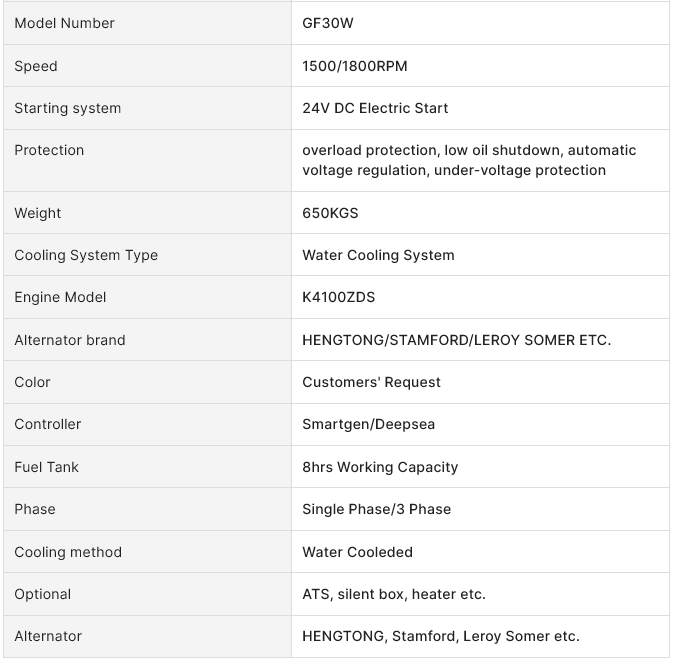Click the "Fuel Tank" label cell
This screenshot has height=662, width=674.
(46, 467)
